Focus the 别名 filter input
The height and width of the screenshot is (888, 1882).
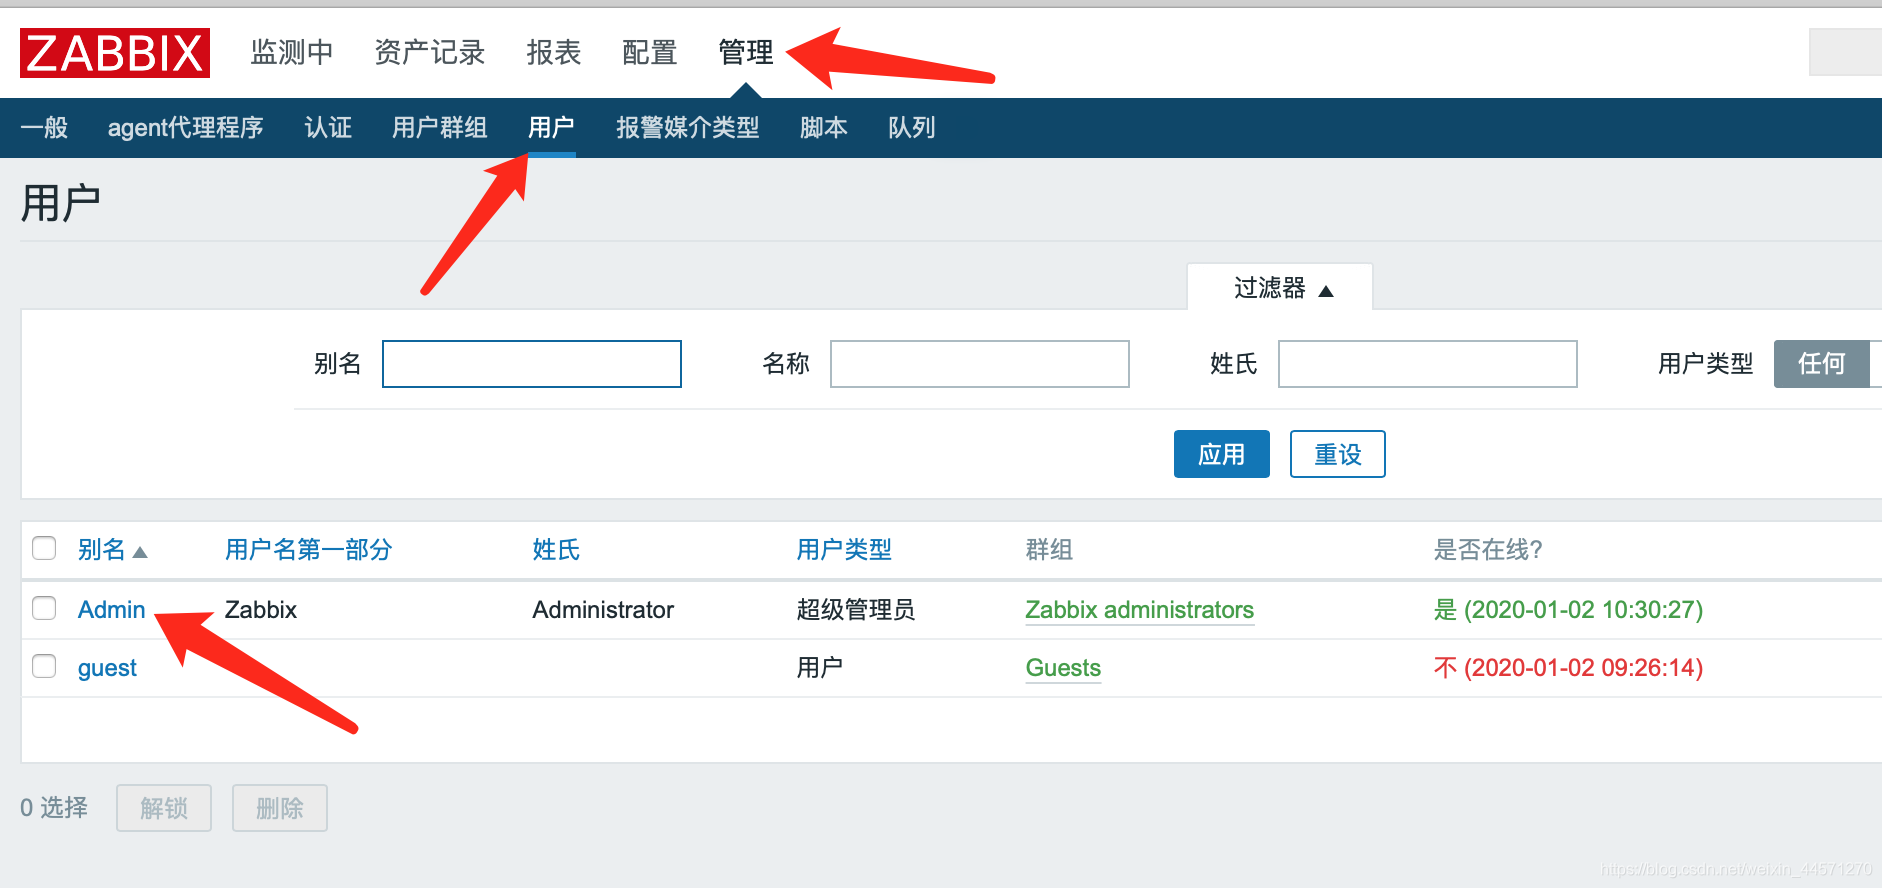[532, 364]
